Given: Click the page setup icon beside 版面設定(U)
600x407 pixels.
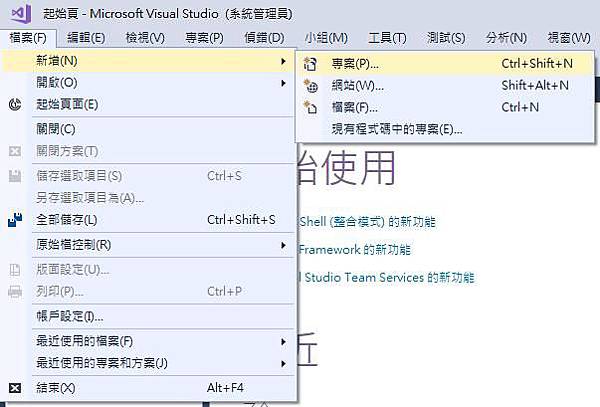Looking at the screenshot, I should [x=15, y=270].
